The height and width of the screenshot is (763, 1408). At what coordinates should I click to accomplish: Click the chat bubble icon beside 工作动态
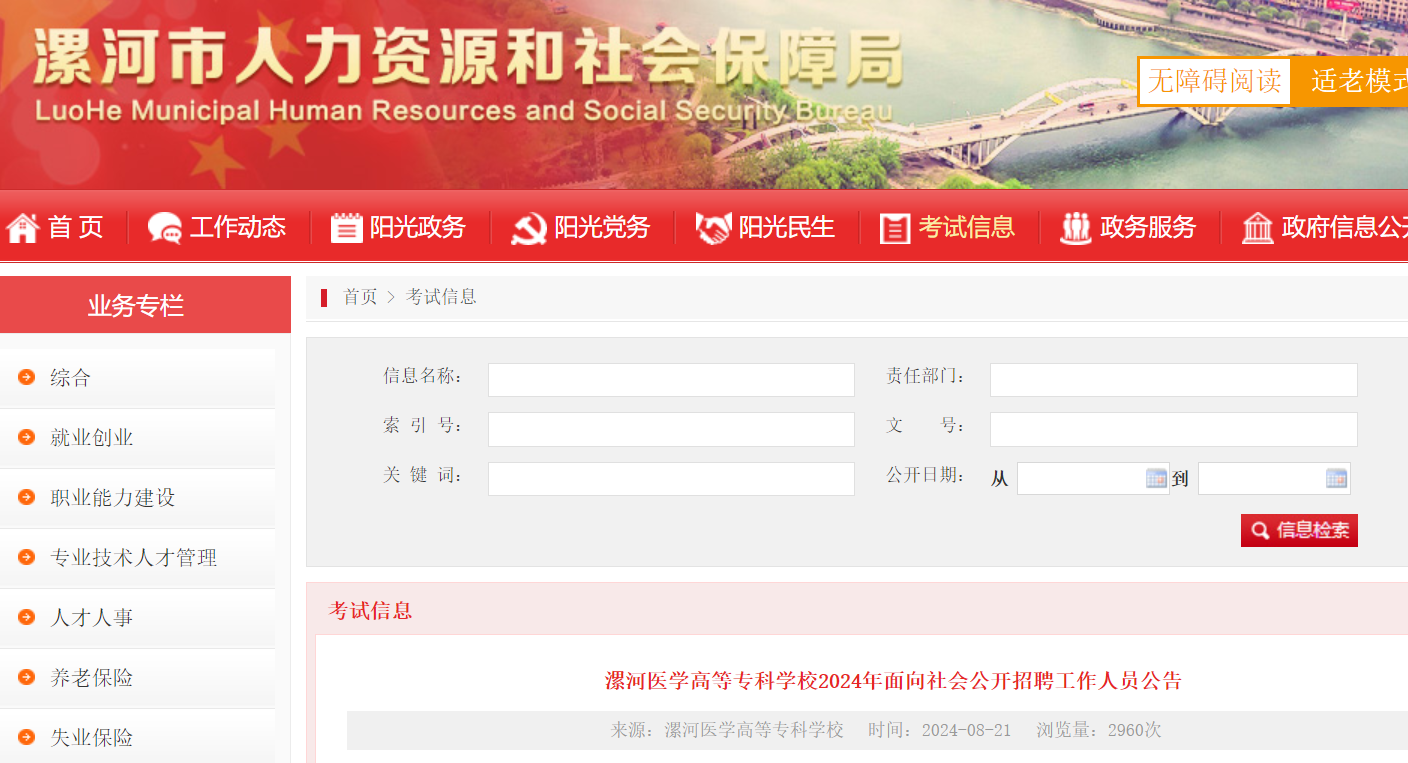click(x=165, y=228)
